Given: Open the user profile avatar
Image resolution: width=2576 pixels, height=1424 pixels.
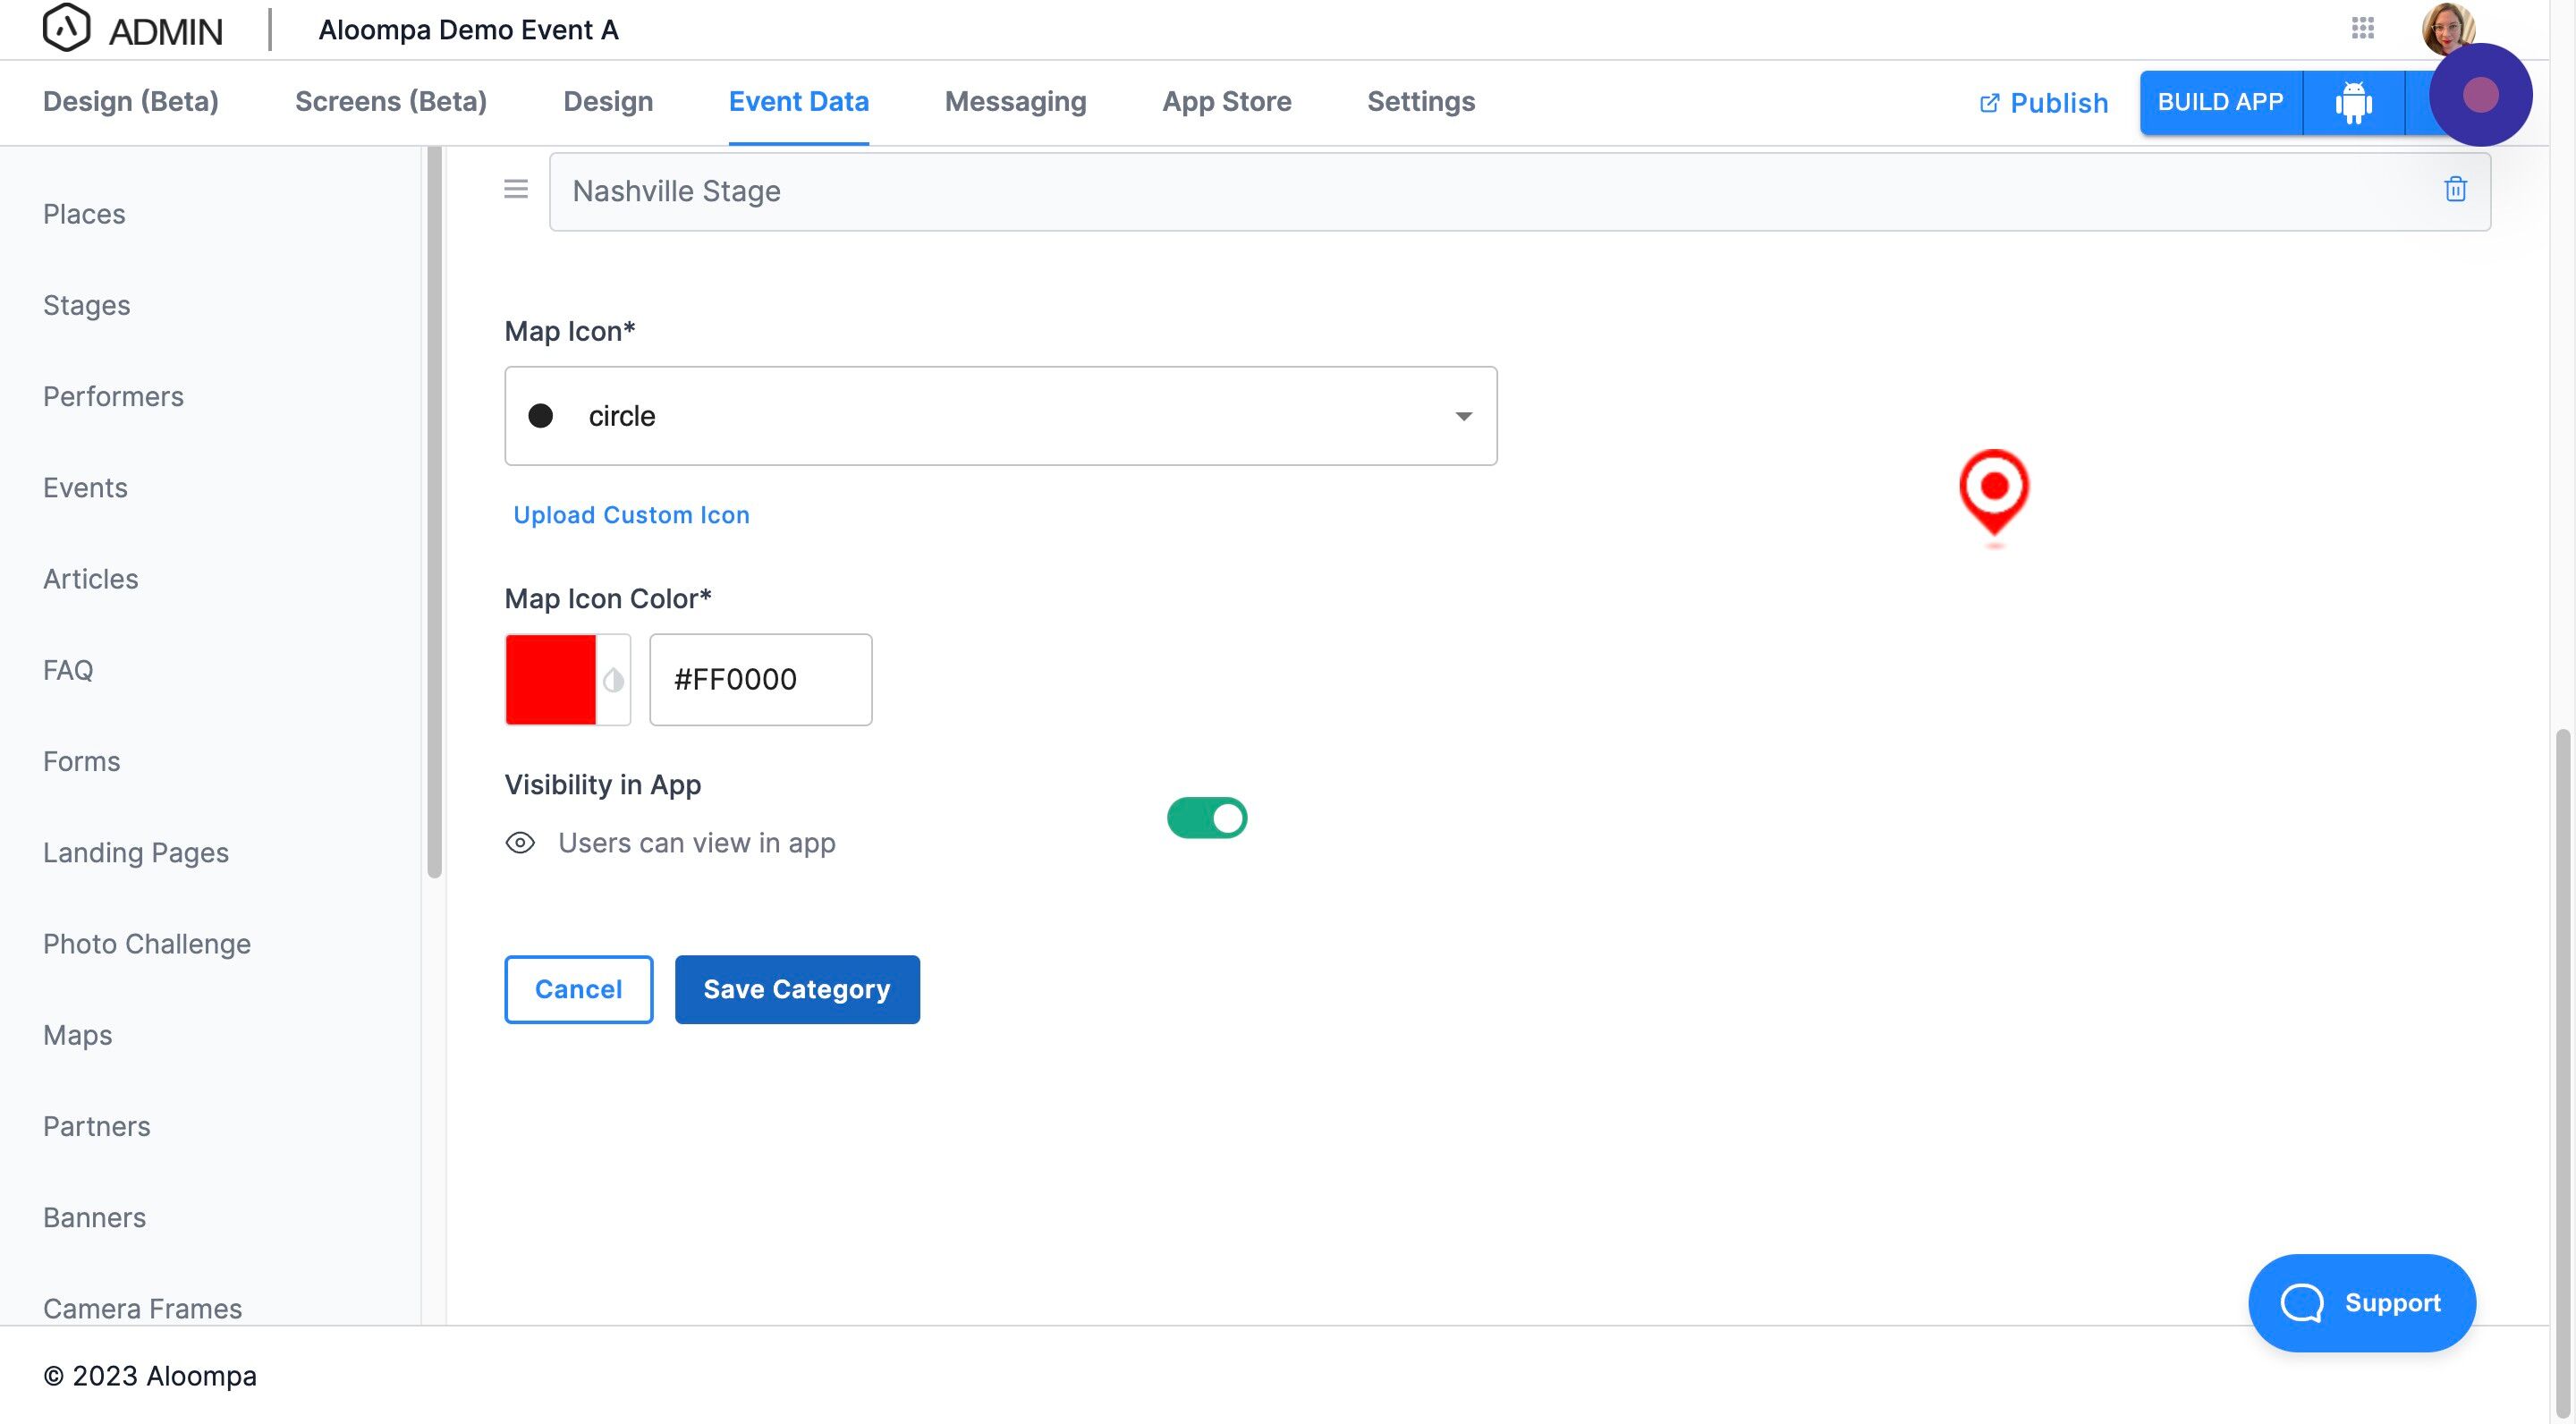Looking at the screenshot, I should coord(2447,26).
